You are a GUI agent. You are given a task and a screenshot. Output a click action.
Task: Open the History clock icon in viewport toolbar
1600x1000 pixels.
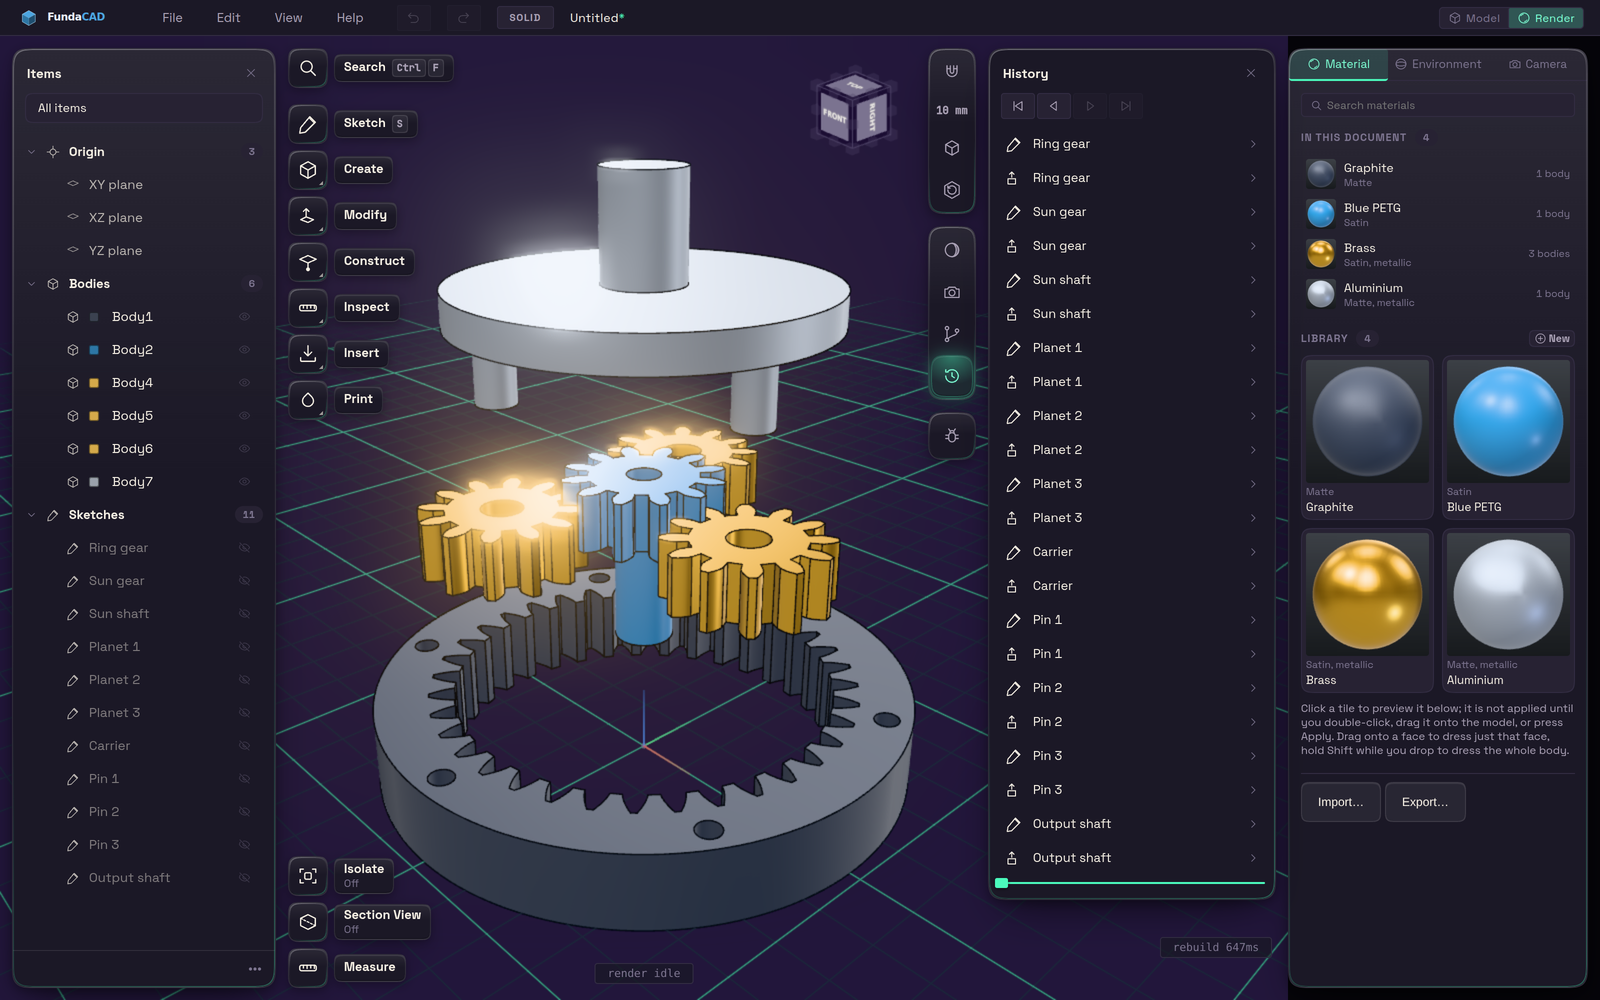[952, 376]
